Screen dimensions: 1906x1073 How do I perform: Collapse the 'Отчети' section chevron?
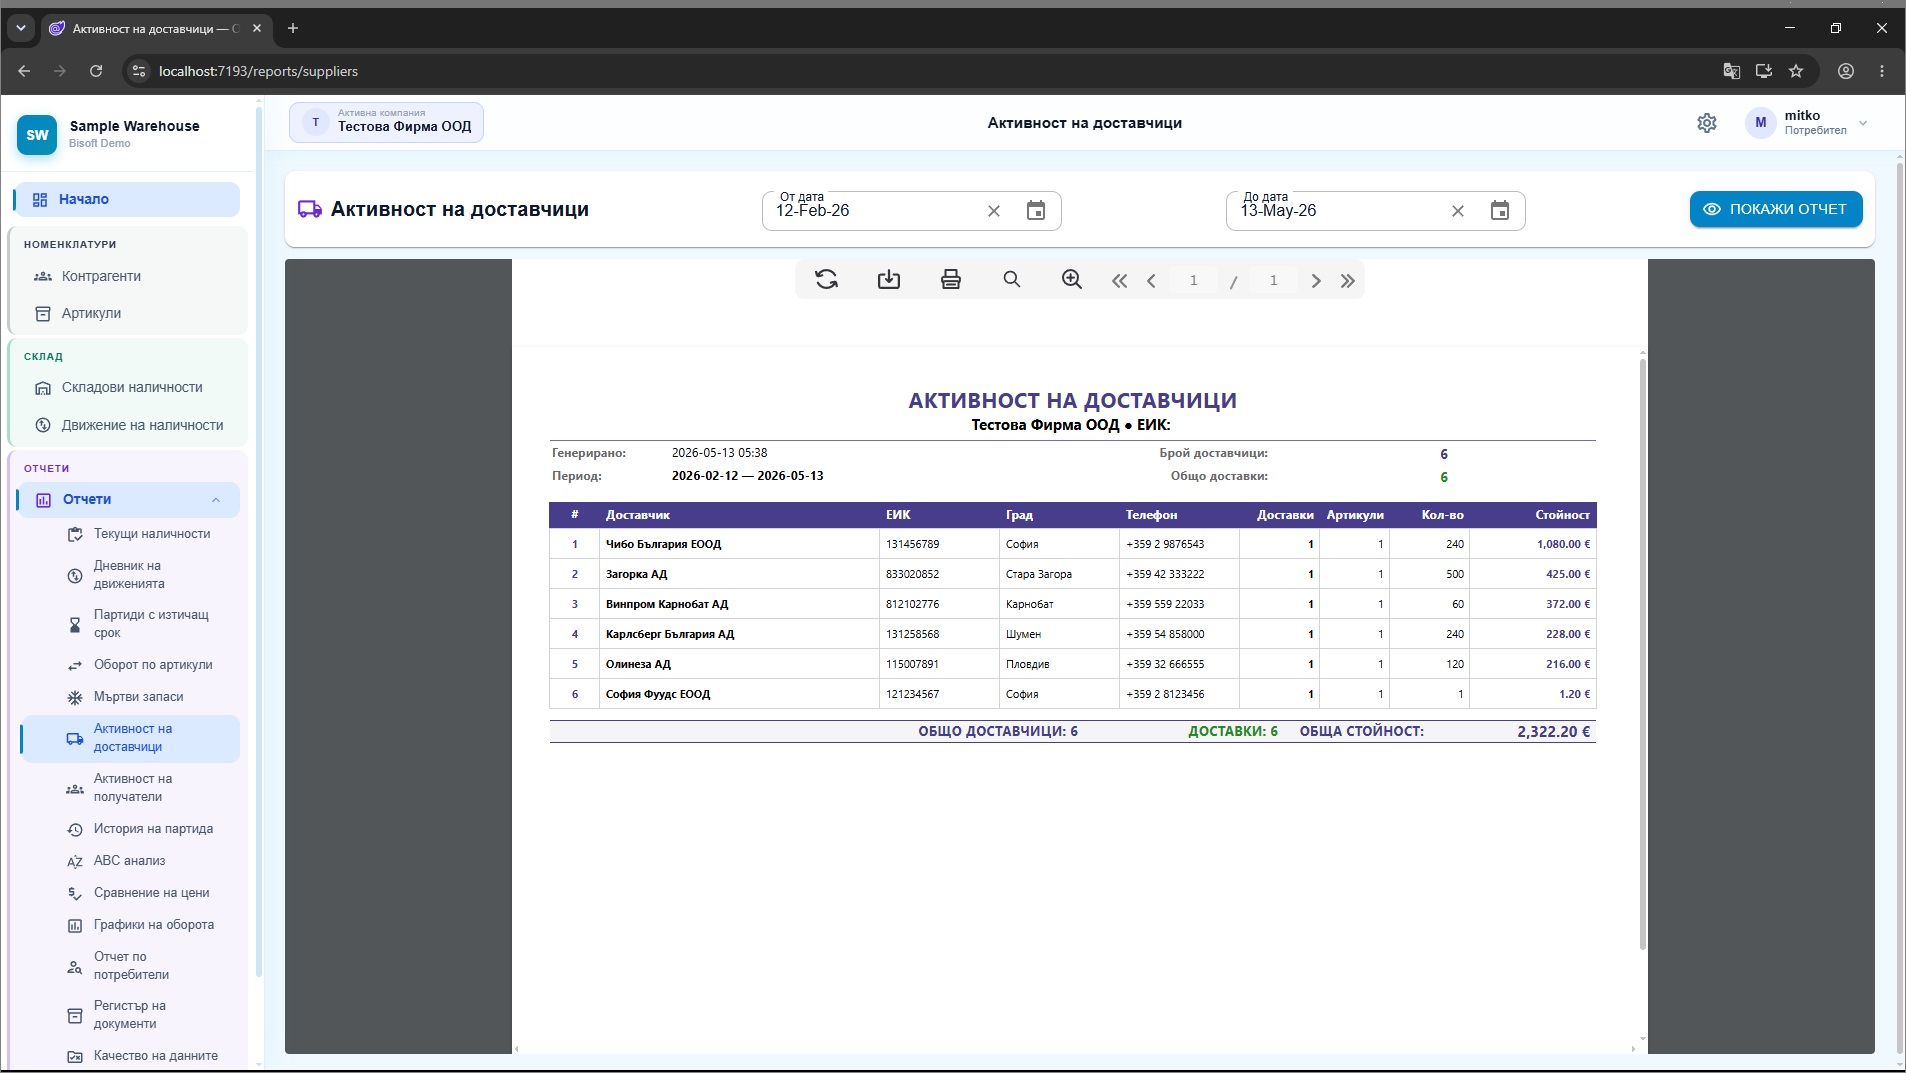(216, 500)
